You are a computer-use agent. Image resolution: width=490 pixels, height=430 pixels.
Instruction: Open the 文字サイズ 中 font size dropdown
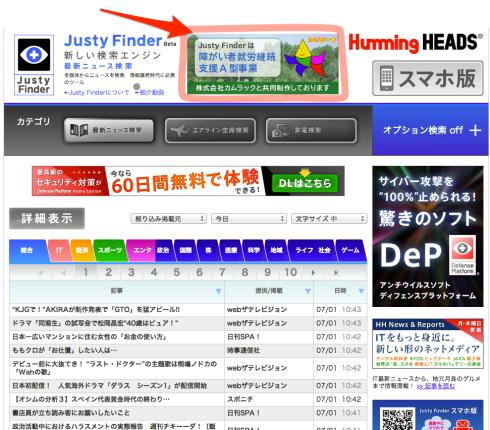pyautogui.click(x=329, y=219)
